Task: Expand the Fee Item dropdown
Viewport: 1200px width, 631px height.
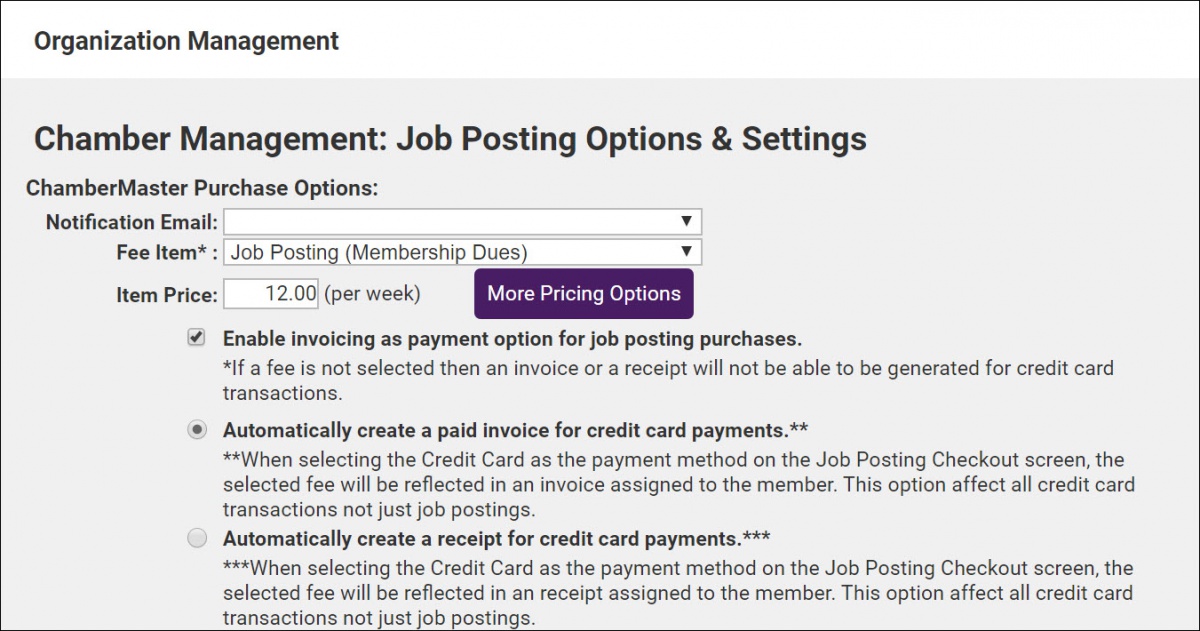Action: (462, 252)
